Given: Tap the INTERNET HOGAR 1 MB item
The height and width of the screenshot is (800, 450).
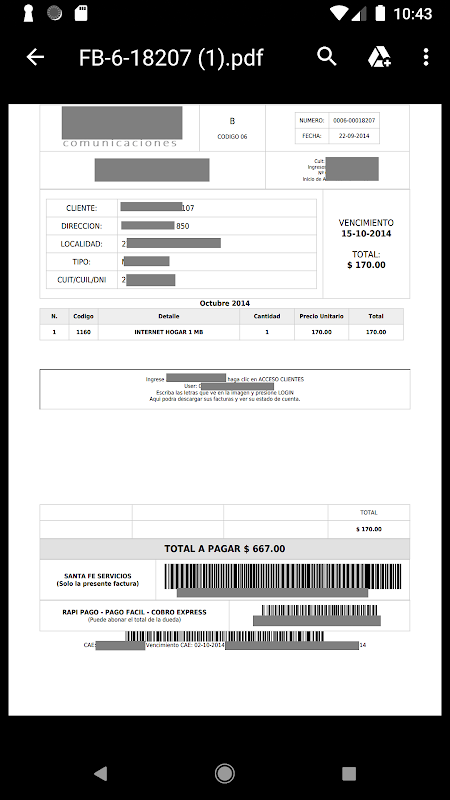Looking at the screenshot, I should click(168, 332).
